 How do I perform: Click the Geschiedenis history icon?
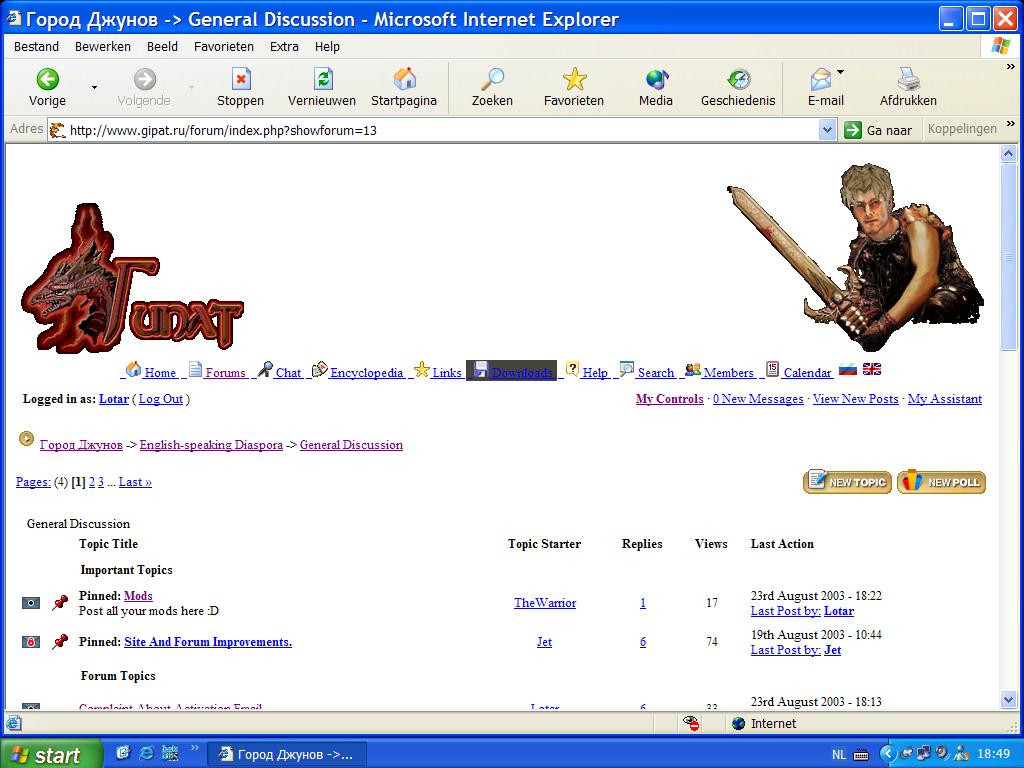pos(738,80)
